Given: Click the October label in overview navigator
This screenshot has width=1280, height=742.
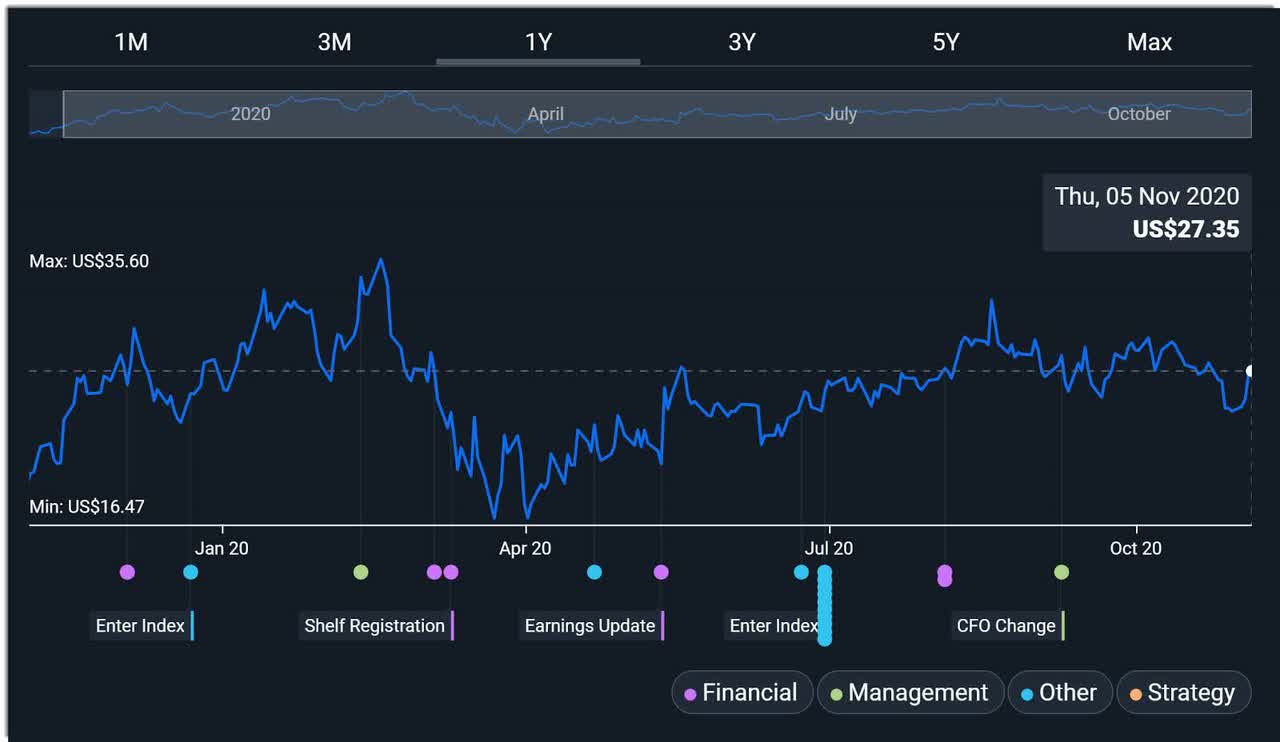Looking at the screenshot, I should [x=1139, y=114].
